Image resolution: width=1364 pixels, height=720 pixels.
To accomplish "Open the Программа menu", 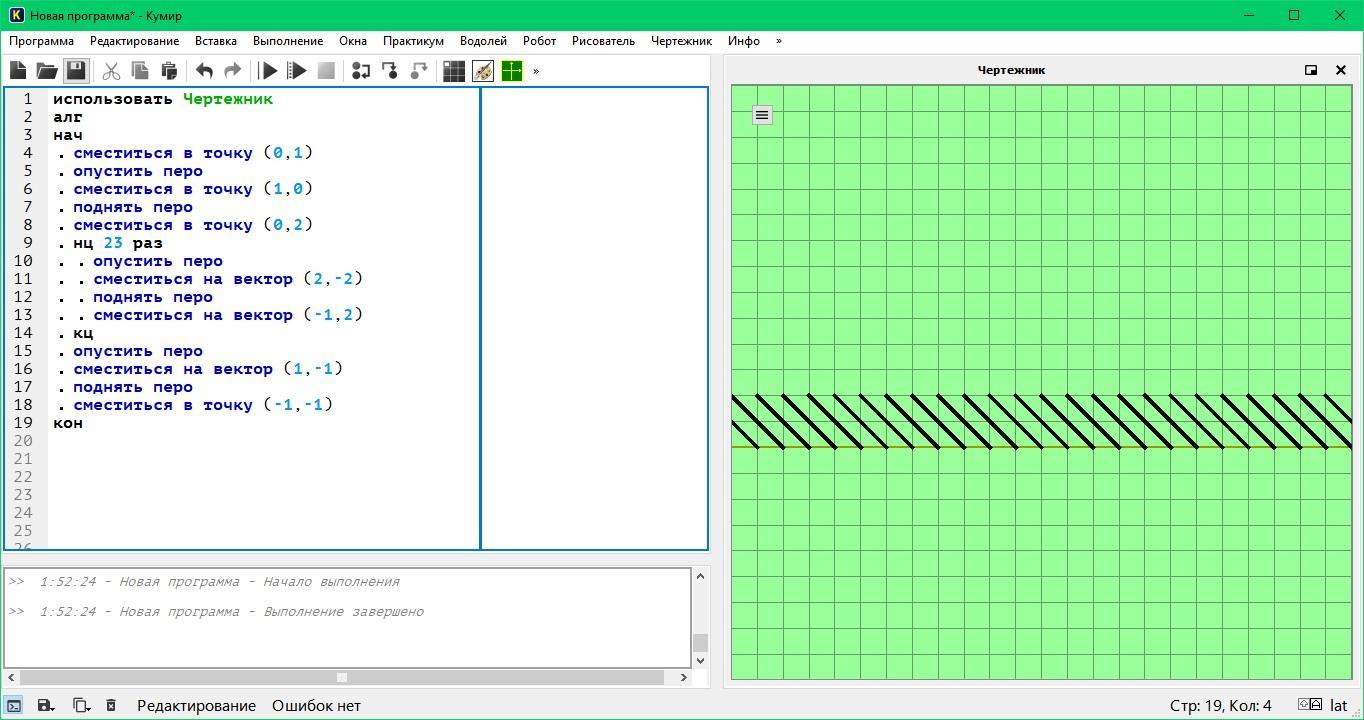I will 41,41.
